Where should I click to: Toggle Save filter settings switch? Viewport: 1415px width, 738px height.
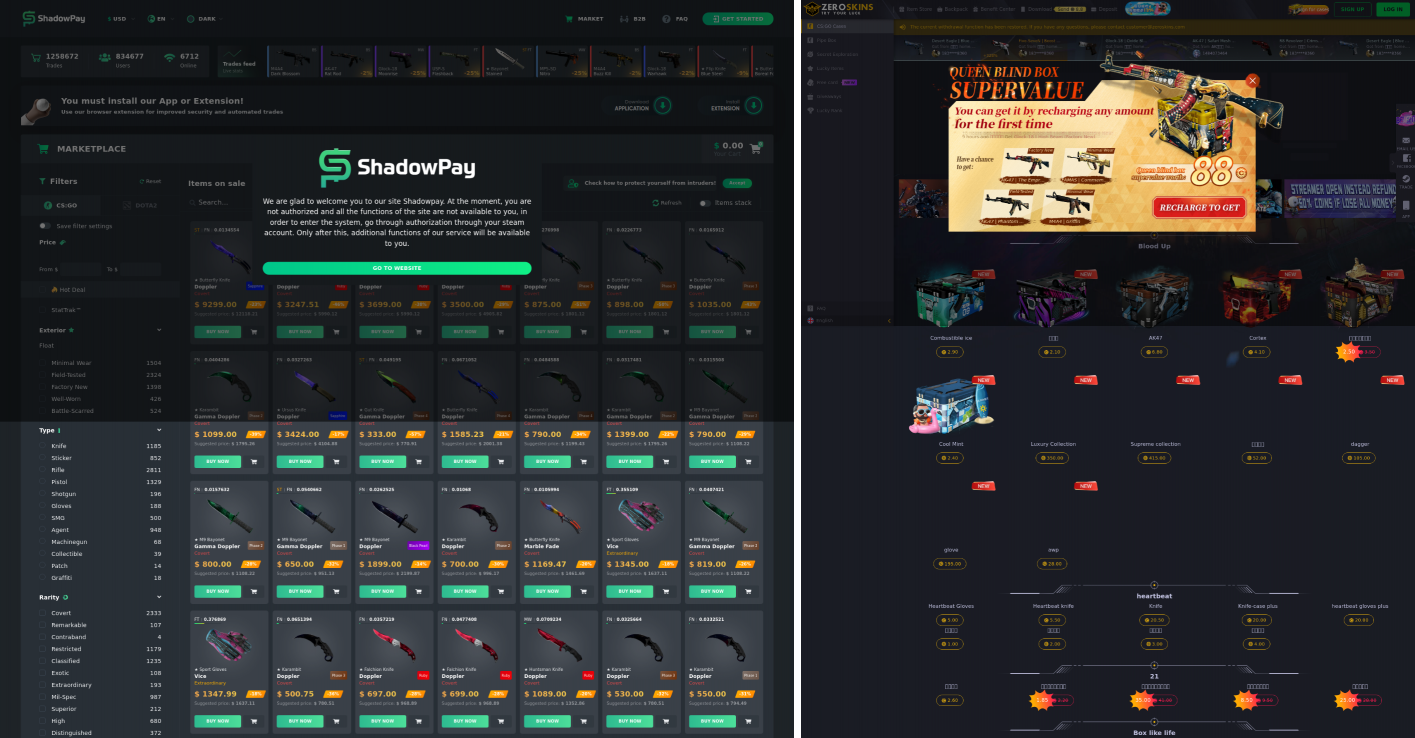[45, 226]
